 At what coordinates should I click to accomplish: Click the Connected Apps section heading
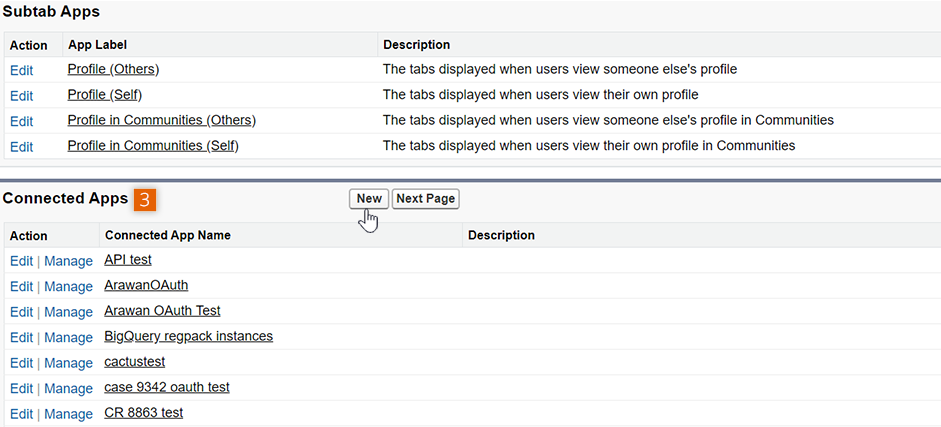coord(65,199)
